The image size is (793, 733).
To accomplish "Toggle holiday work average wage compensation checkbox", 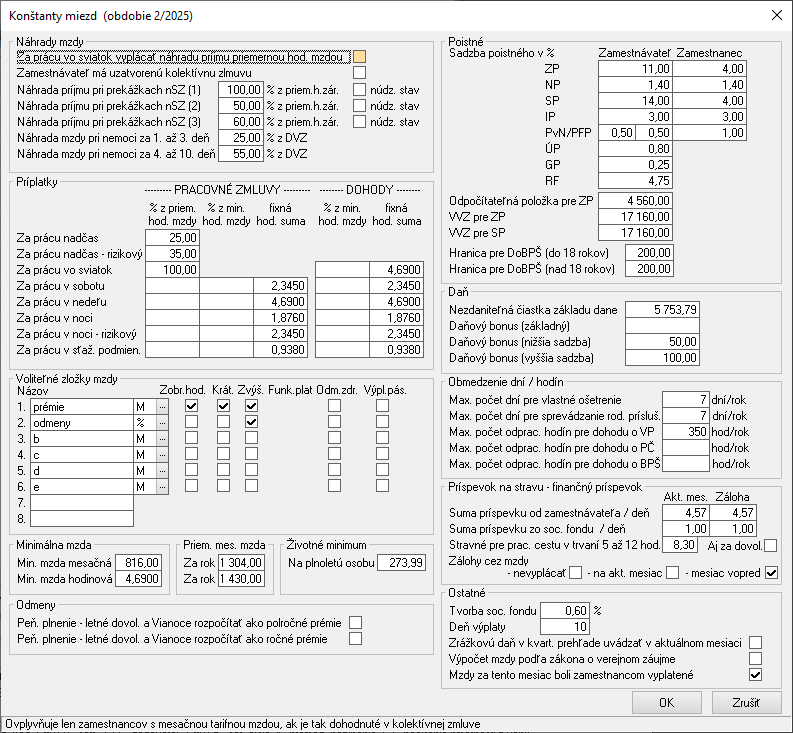I will [360, 56].
